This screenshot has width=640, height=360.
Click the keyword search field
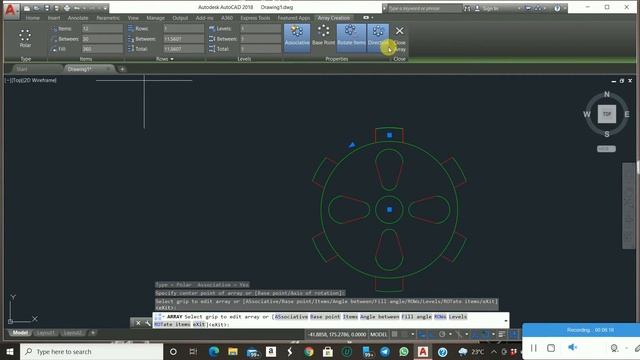coord(424,8)
